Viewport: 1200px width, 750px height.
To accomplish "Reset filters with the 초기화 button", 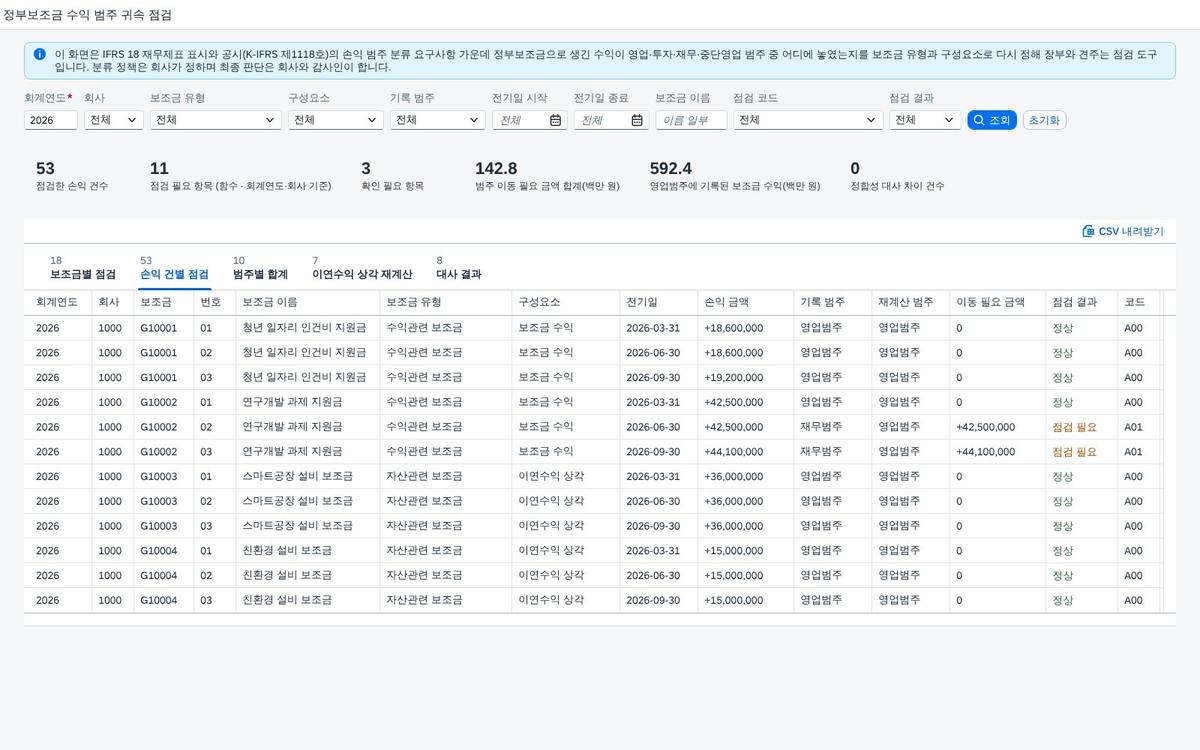I will click(1044, 120).
